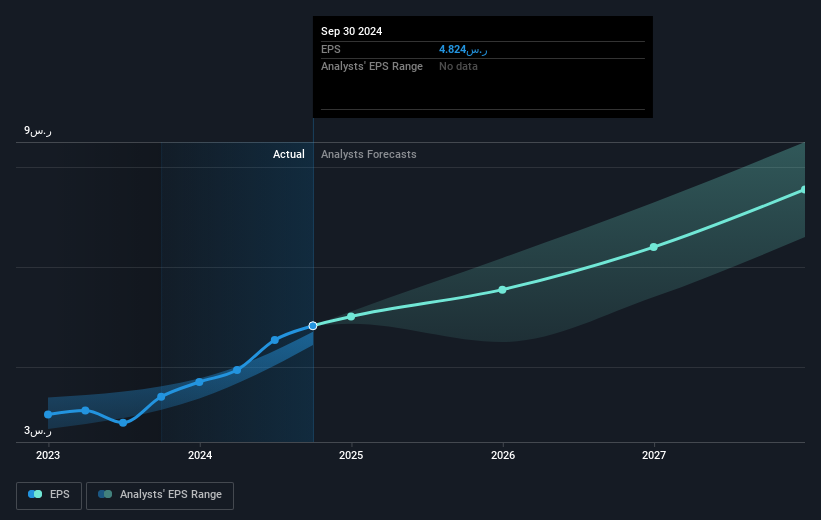Click the early 2023 EPS data point

tap(48, 414)
